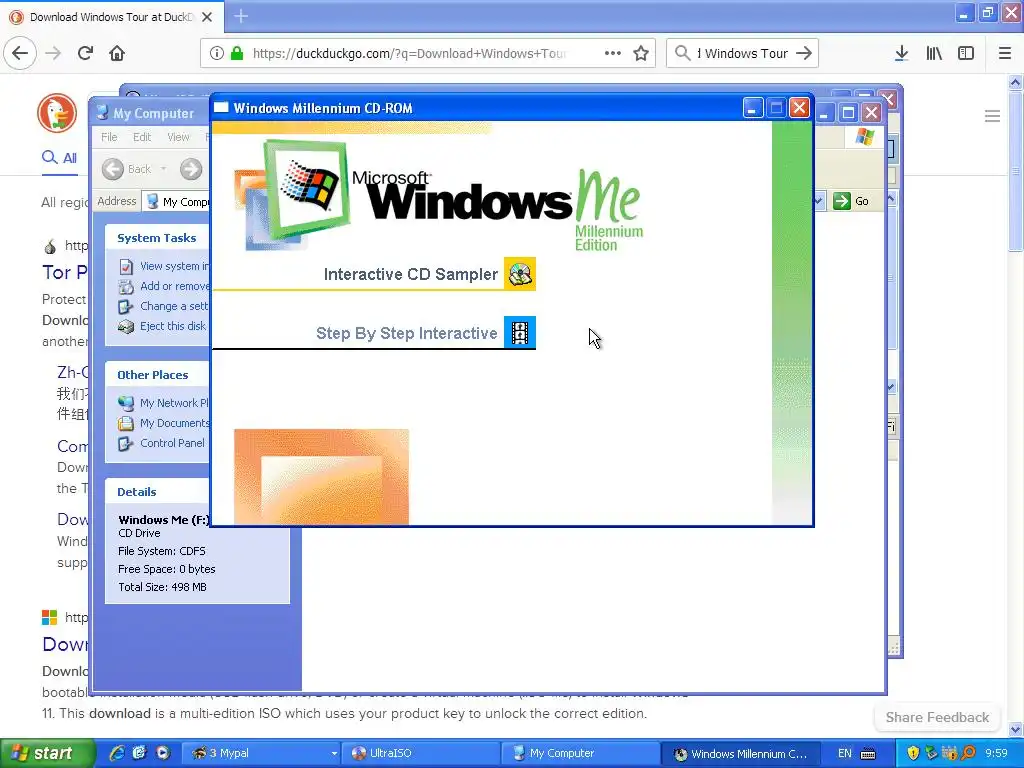Launch Windows Media Player from quick launch
The width and height of the screenshot is (1024, 768).
(x=162, y=753)
